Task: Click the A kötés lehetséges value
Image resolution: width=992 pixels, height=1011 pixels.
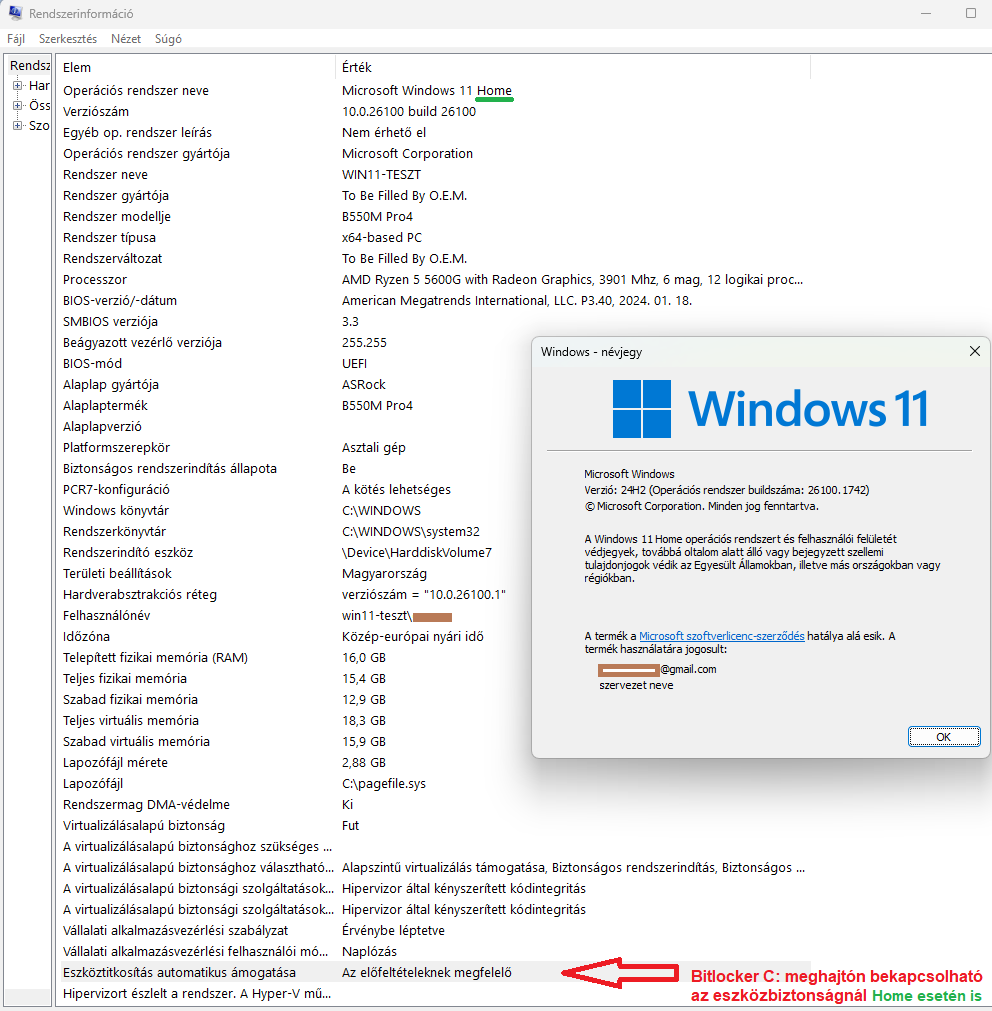Action: coord(396,489)
